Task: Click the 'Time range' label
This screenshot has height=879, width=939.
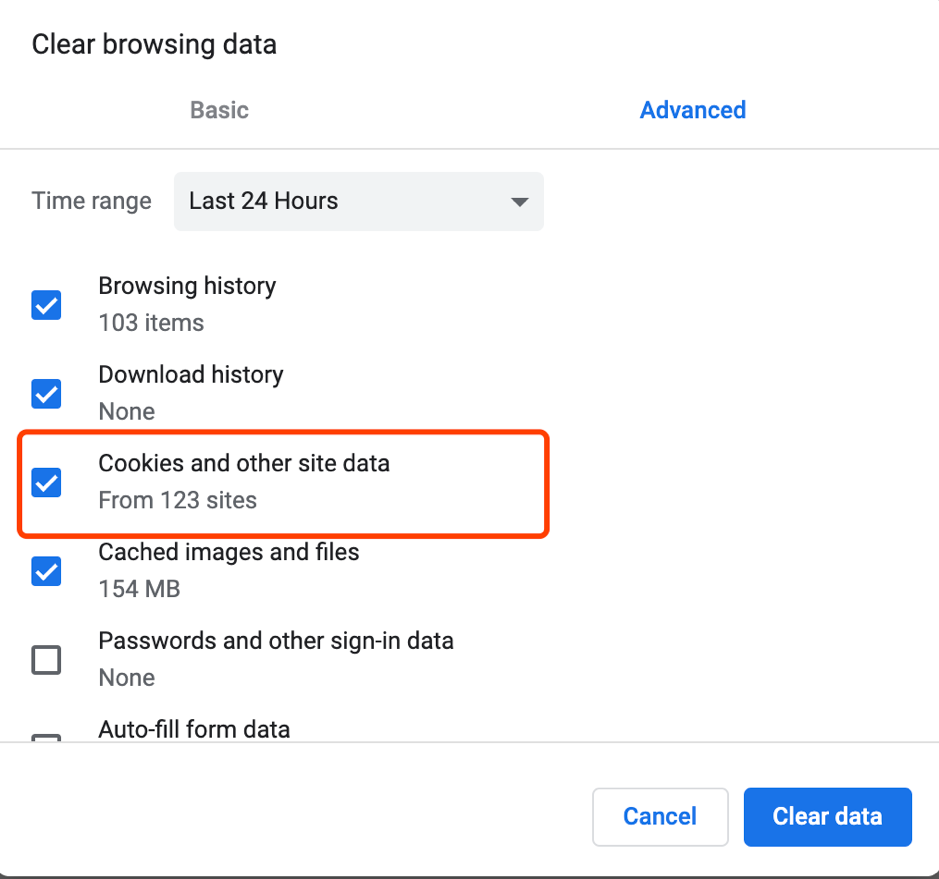Action: 91,201
